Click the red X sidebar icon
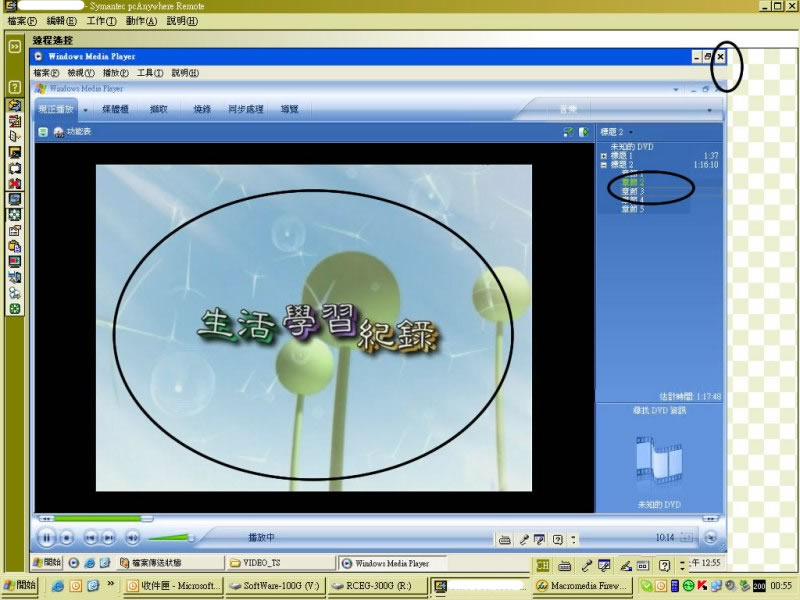This screenshot has height=600, width=800. pos(15,183)
